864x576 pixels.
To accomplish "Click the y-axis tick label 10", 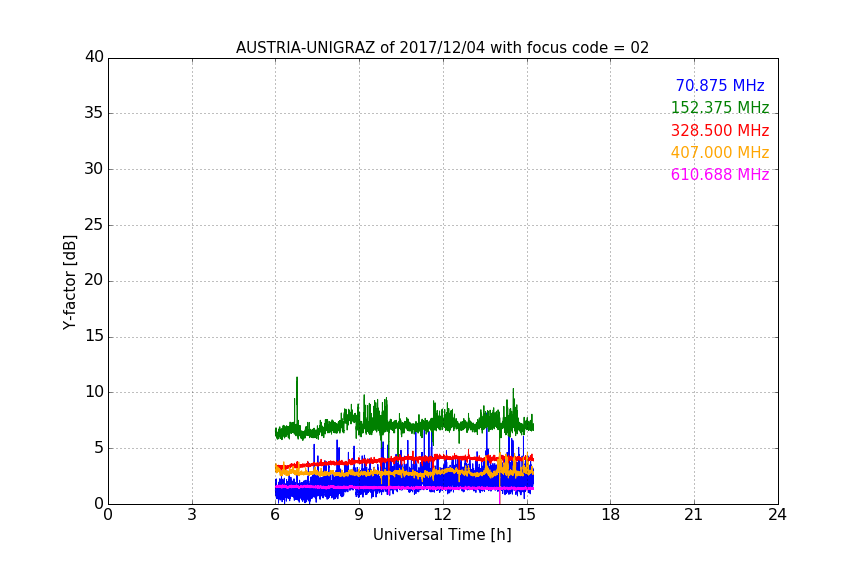I will [94, 392].
